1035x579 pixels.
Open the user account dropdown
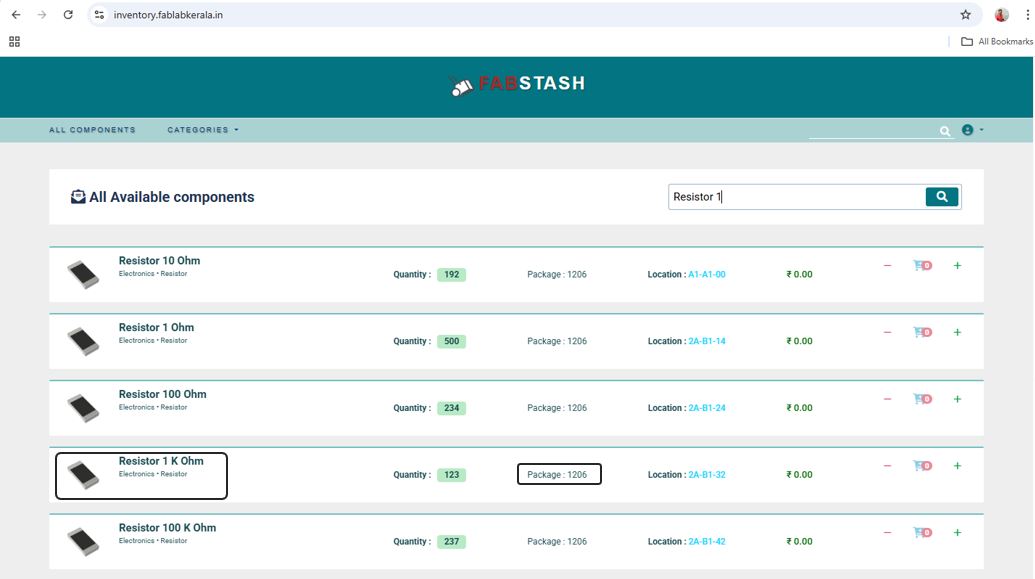coord(972,130)
